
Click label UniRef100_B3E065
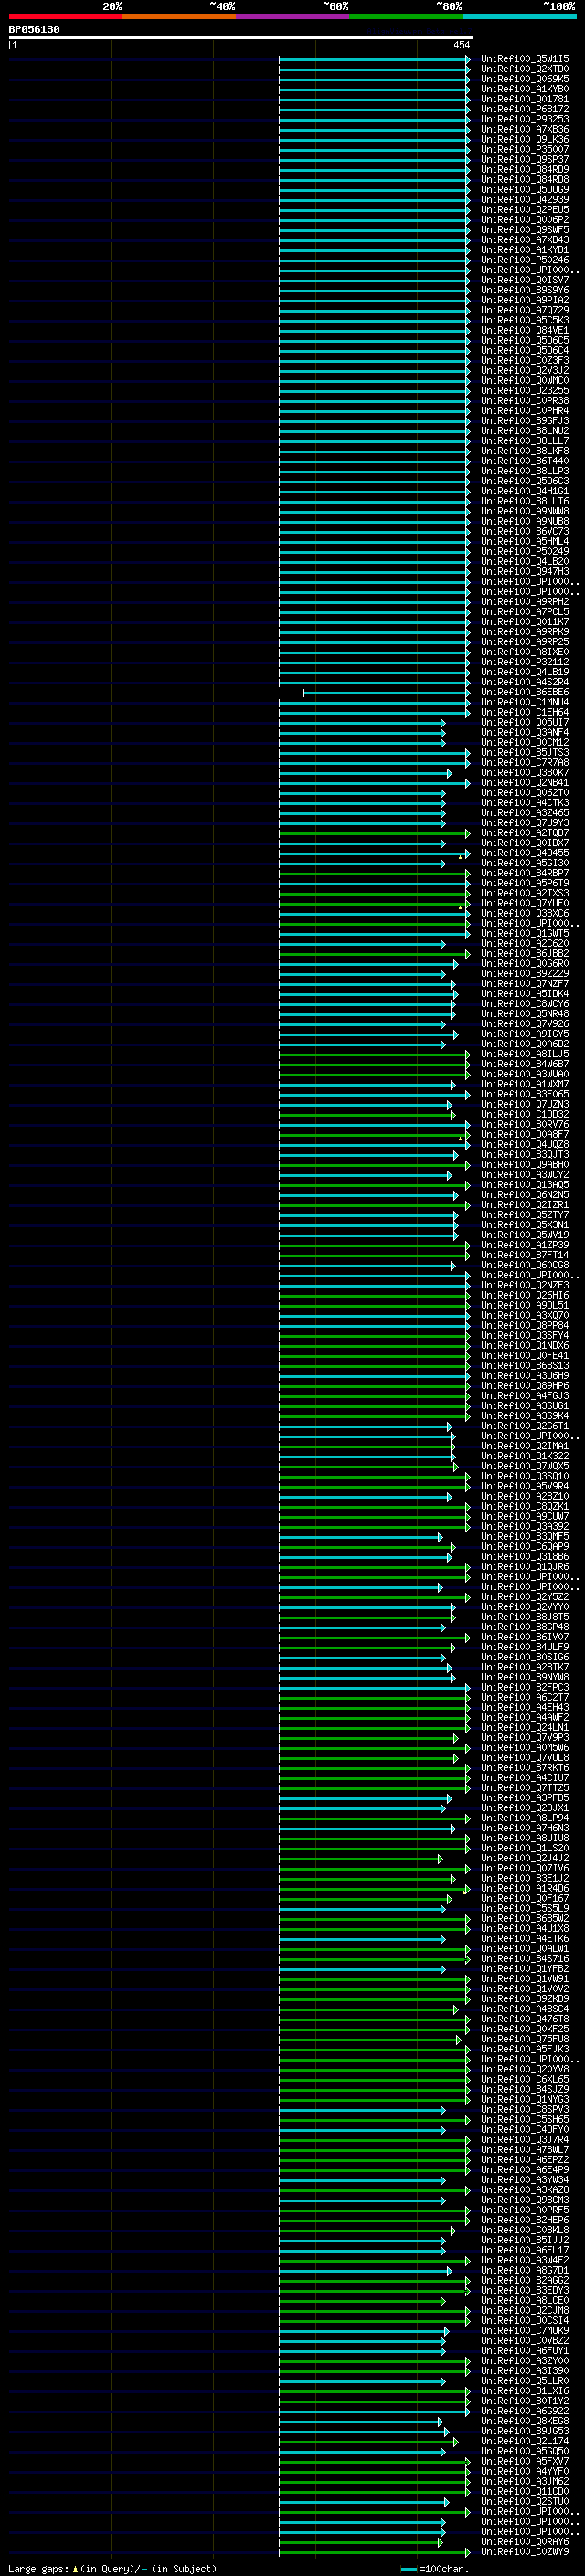(525, 1094)
